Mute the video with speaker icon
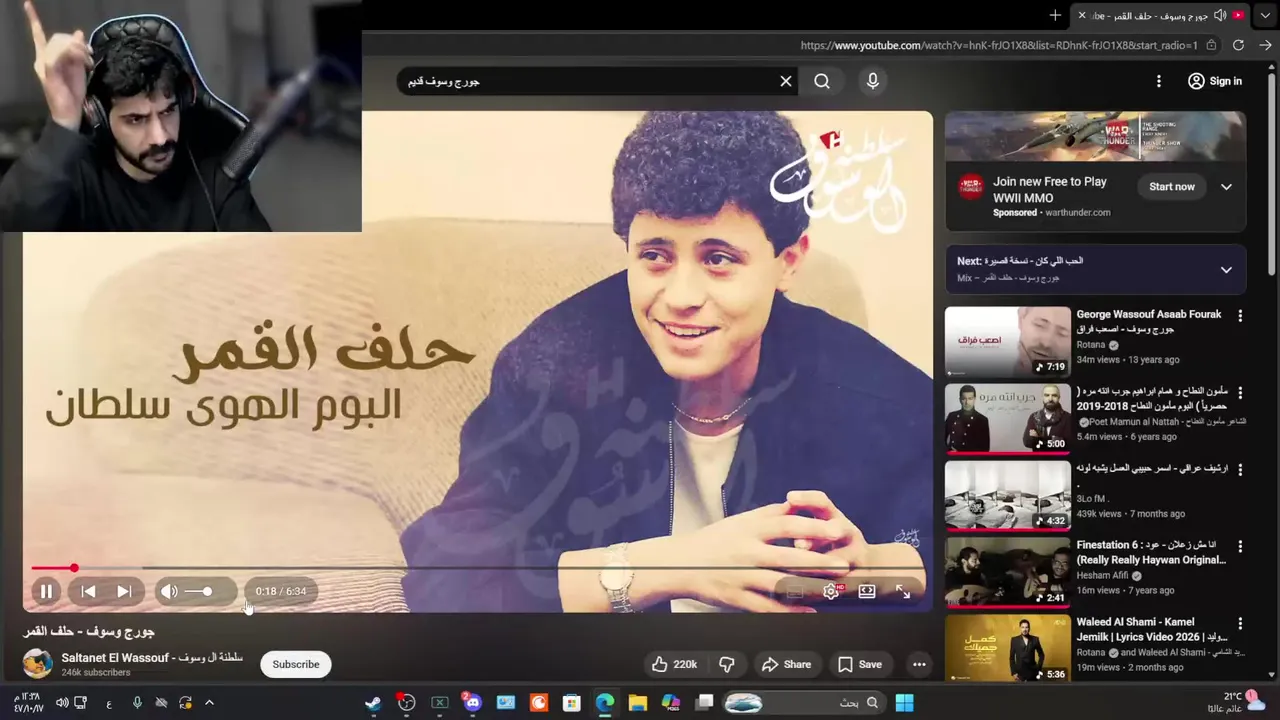The height and width of the screenshot is (720, 1280). 169,592
